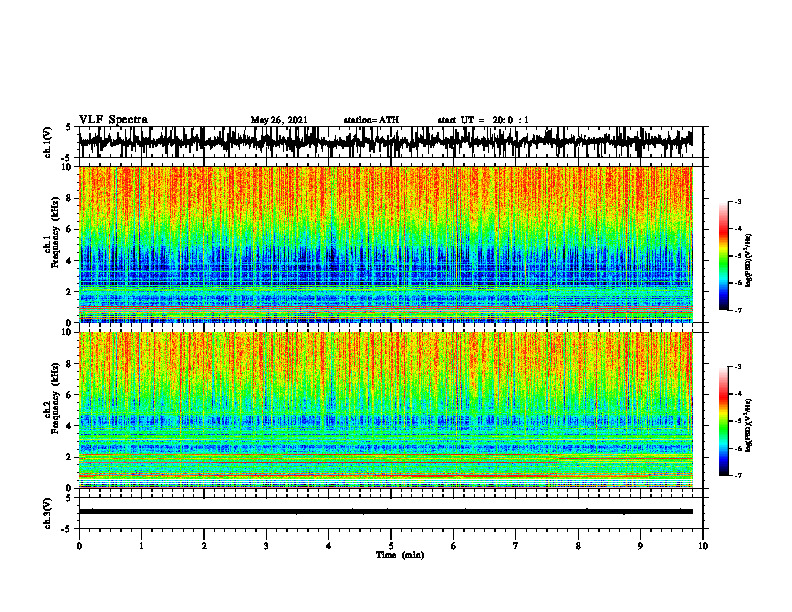Viewport: 792px width, 612px height.
Task: Click time axis tick label '3'
Action: pos(266,546)
